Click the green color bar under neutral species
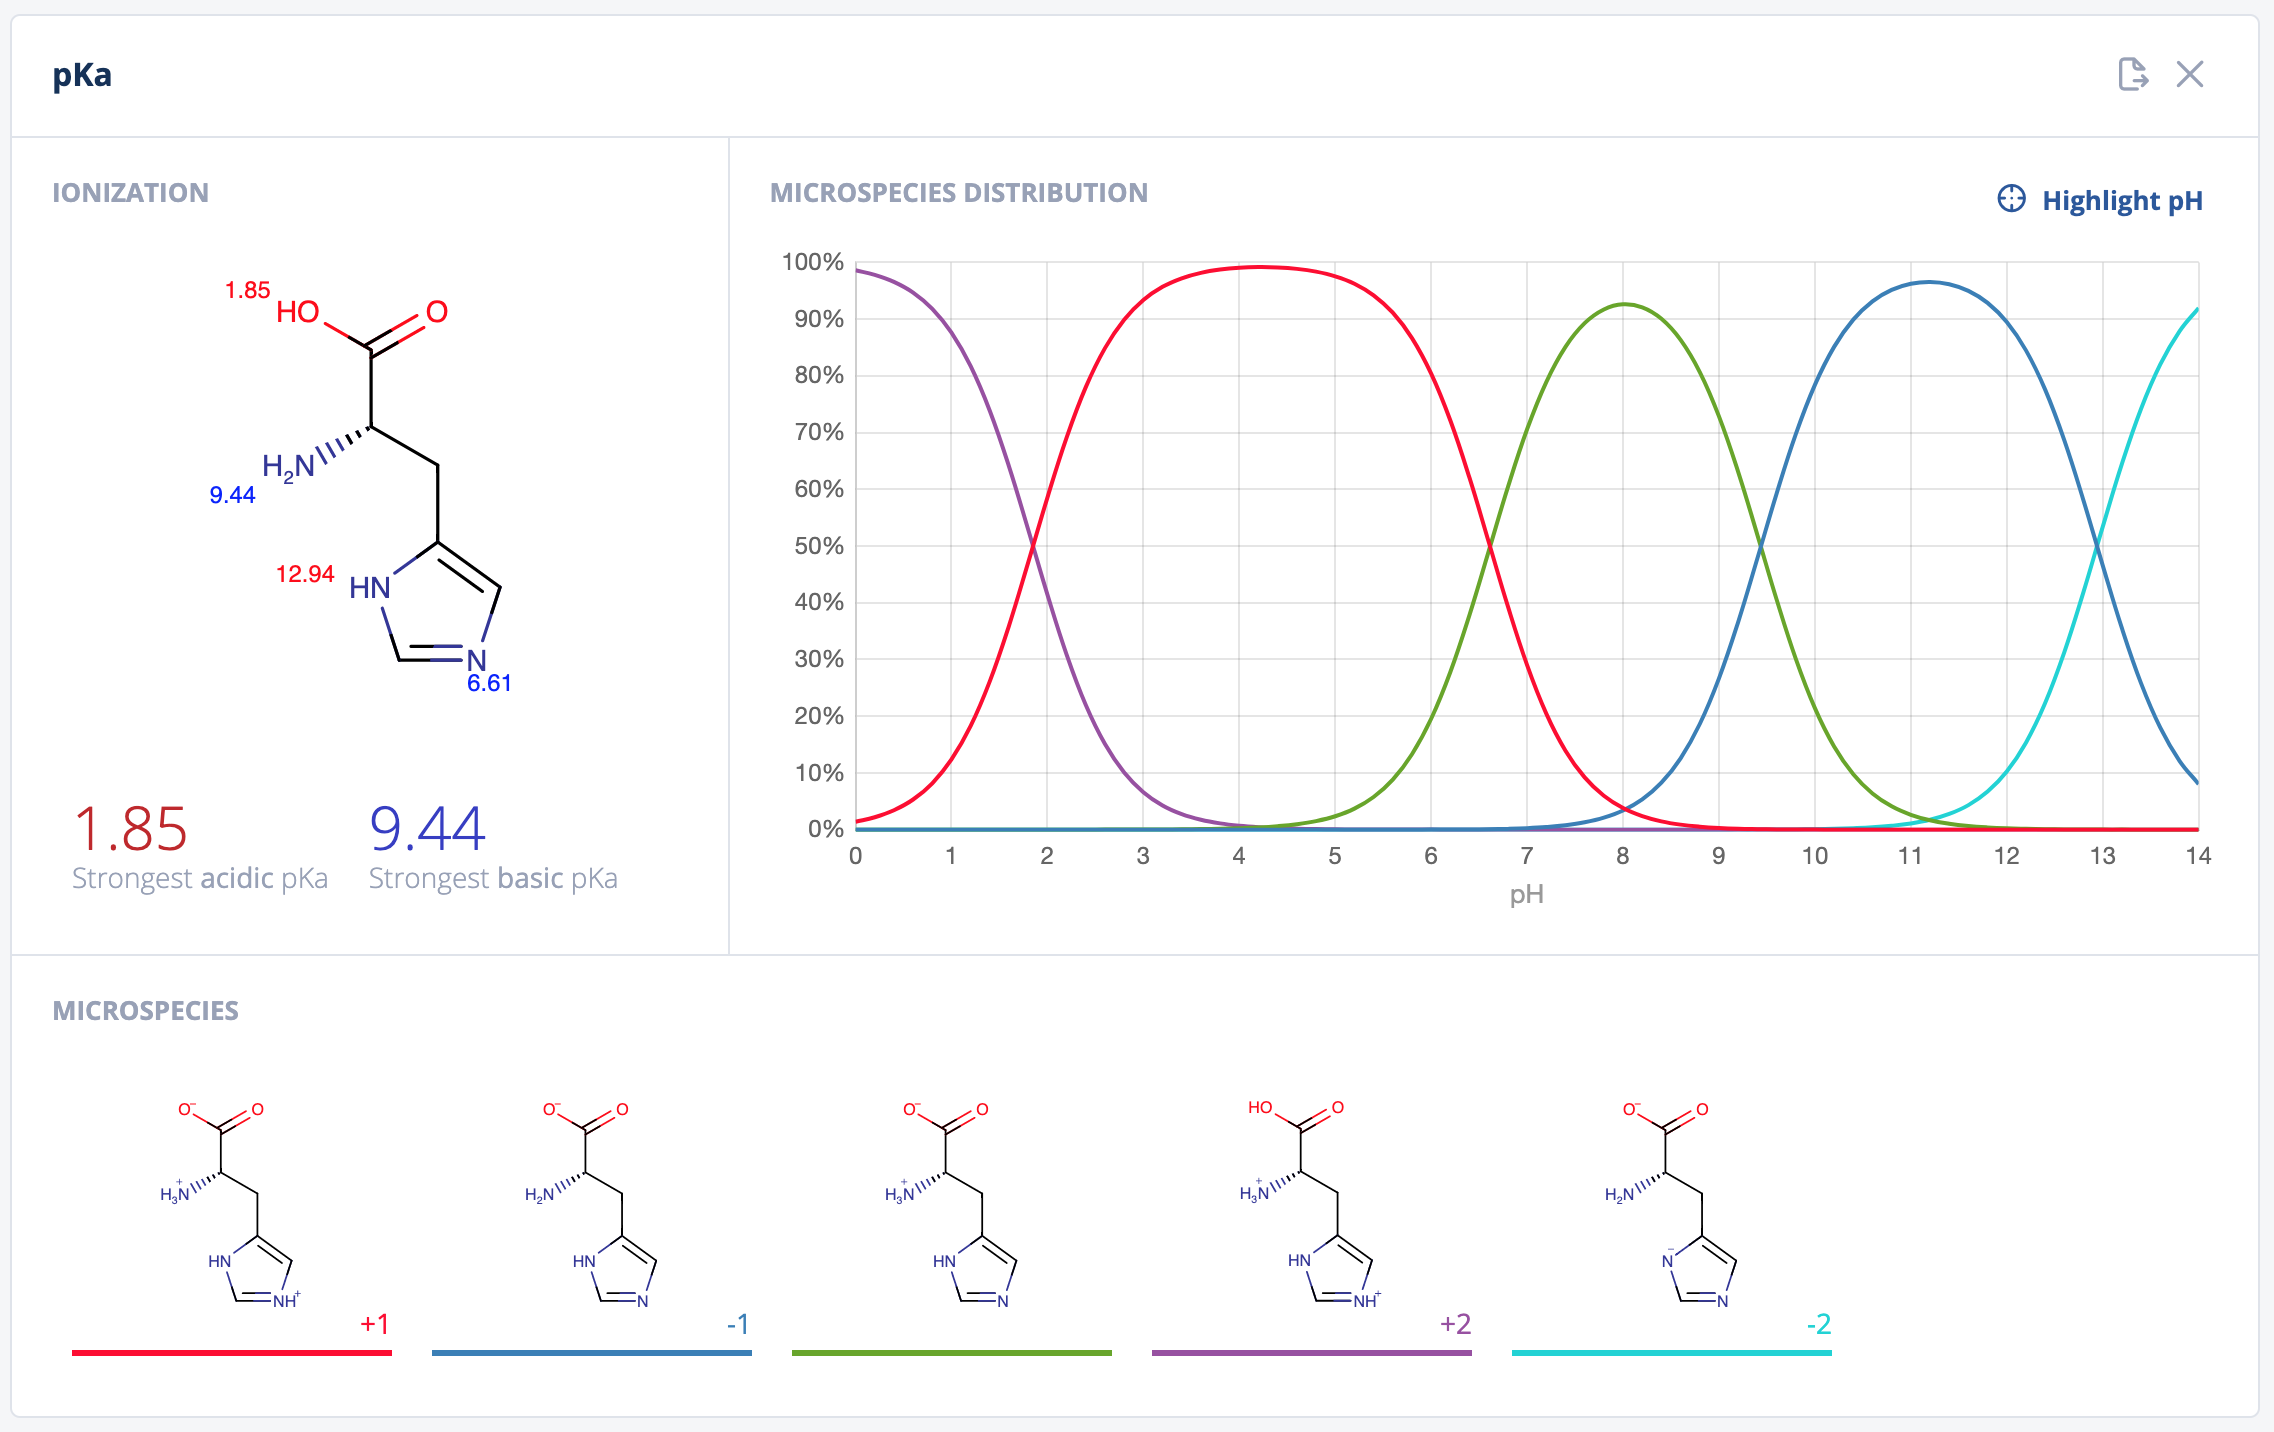Screen dimensions: 2274x1432 point(951,1352)
